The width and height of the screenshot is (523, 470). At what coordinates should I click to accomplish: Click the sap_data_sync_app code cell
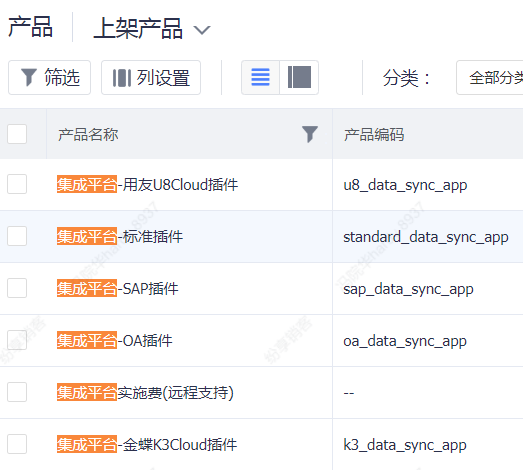tap(408, 289)
